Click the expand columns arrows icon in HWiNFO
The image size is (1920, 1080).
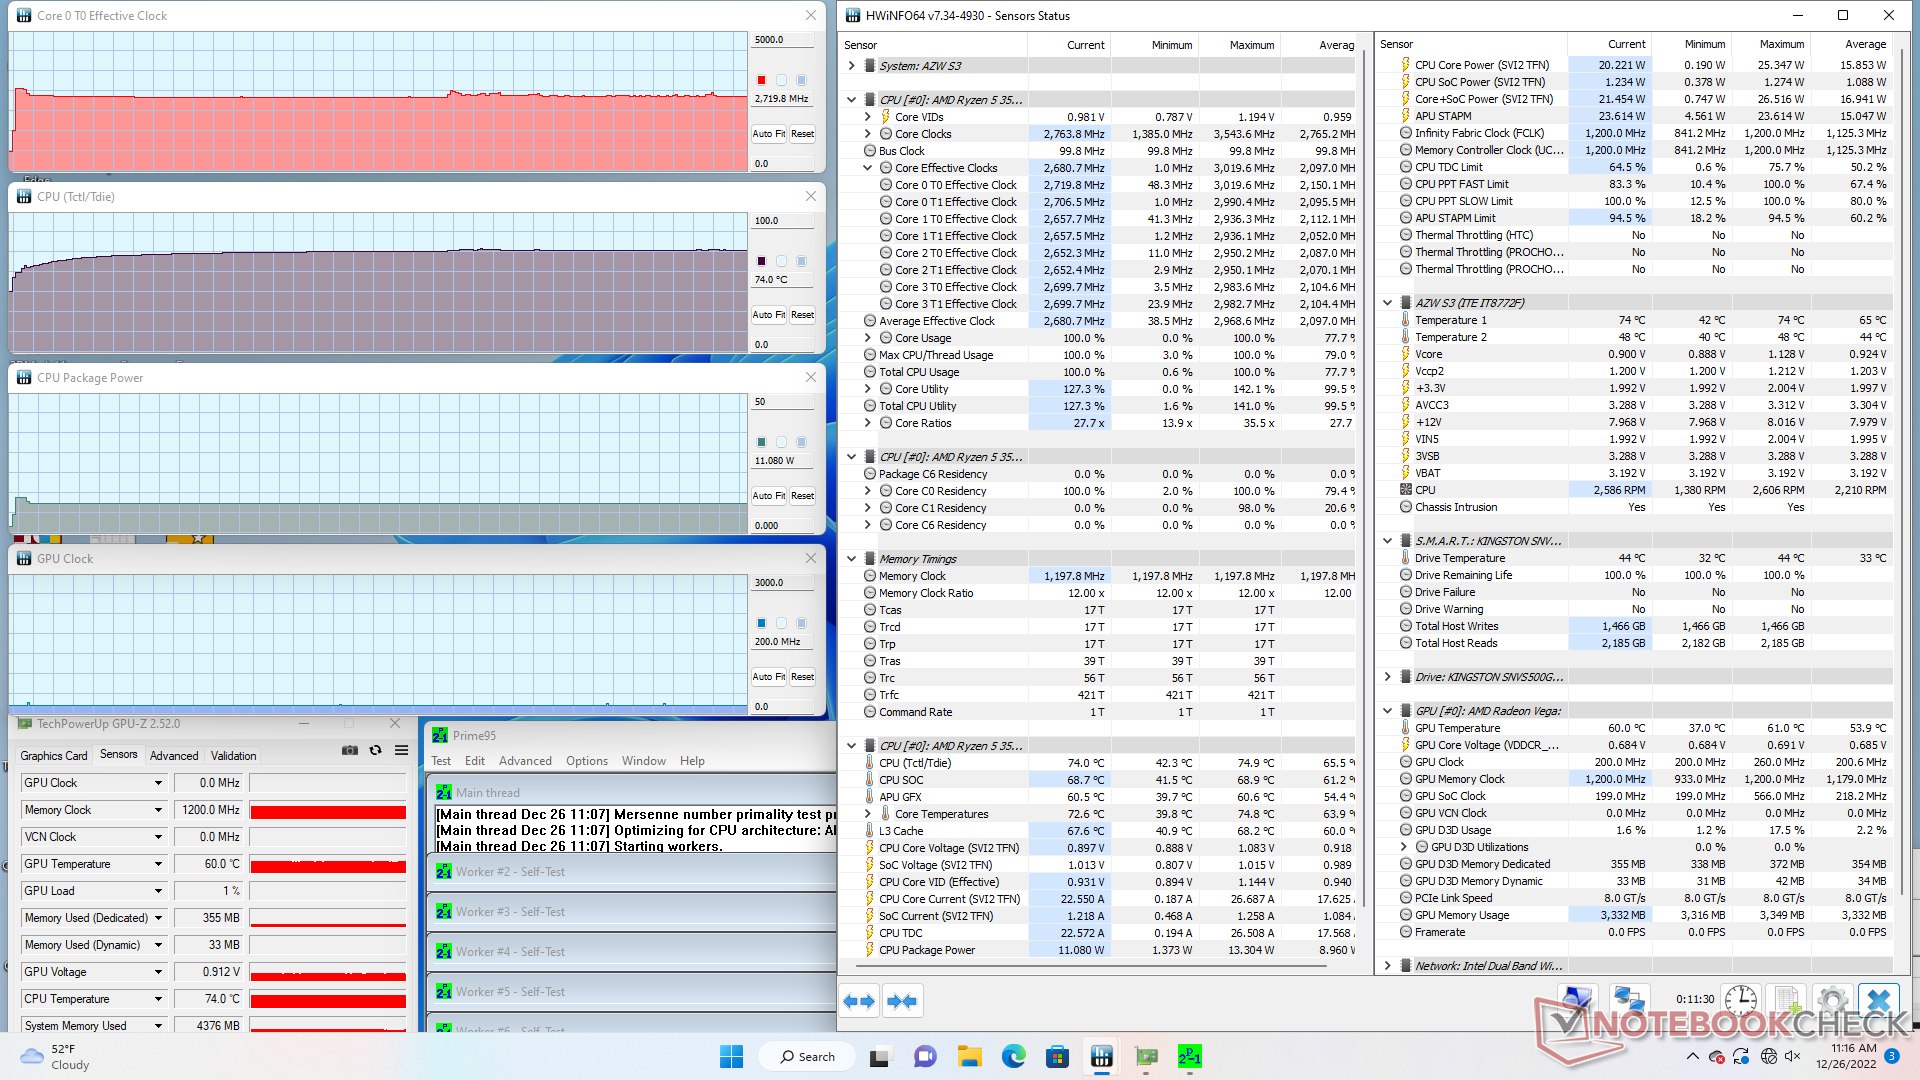pyautogui.click(x=859, y=1001)
